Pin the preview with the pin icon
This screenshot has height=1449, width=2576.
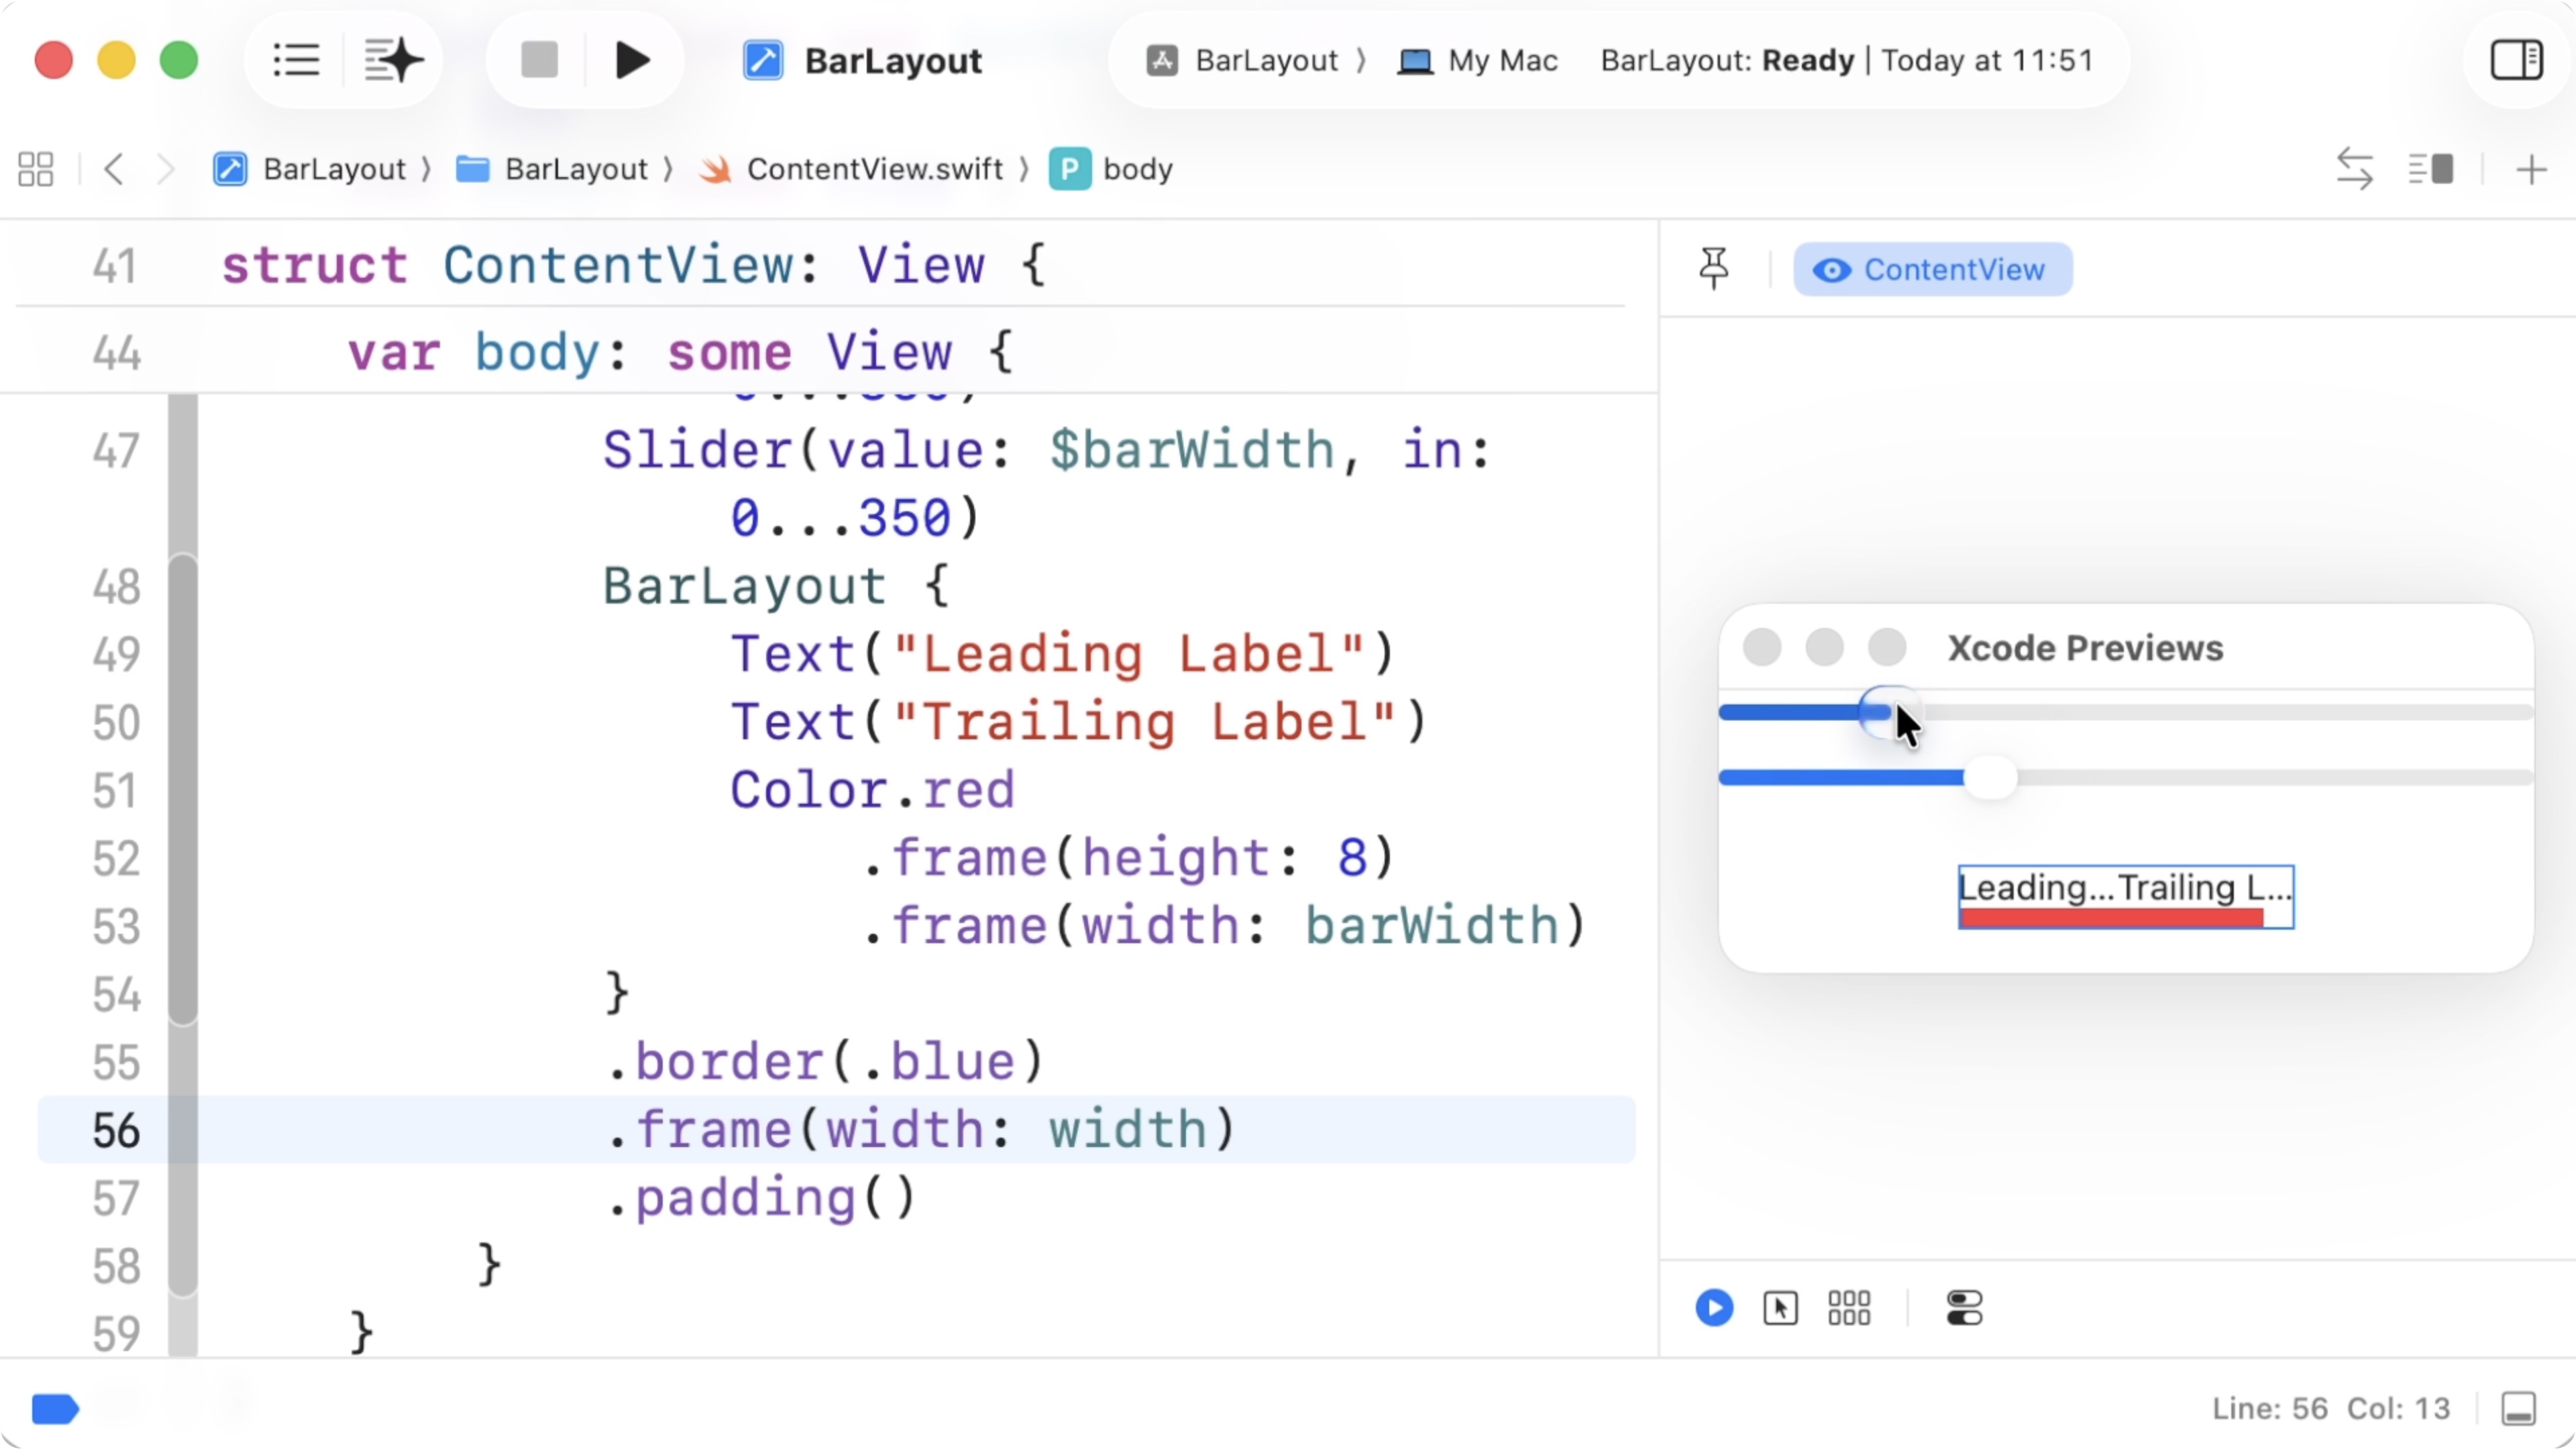[x=1713, y=269]
